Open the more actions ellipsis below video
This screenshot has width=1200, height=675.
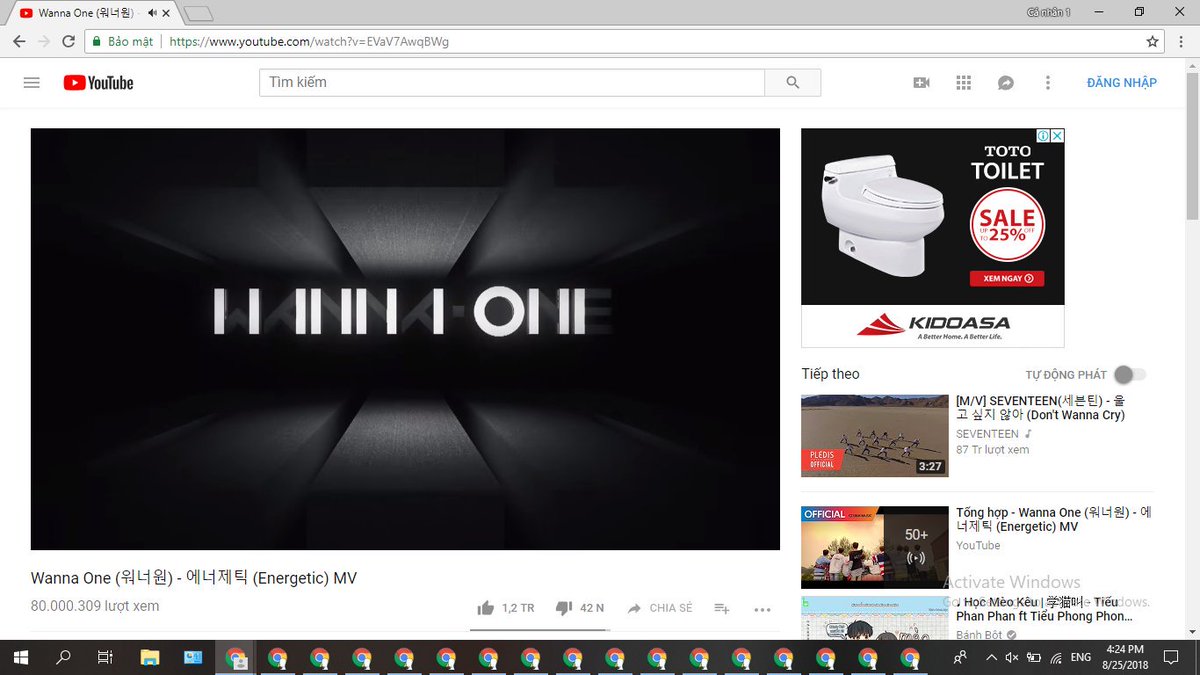[x=762, y=609]
